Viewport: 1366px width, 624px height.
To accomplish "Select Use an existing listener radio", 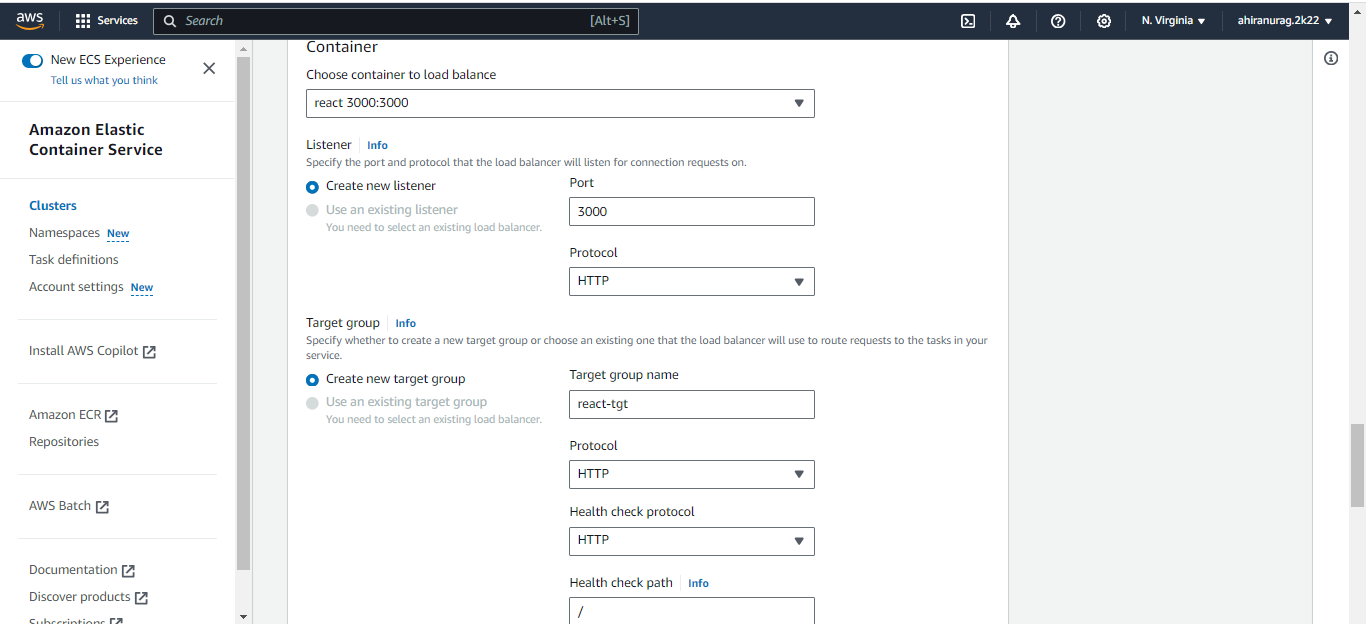I will tap(313, 210).
